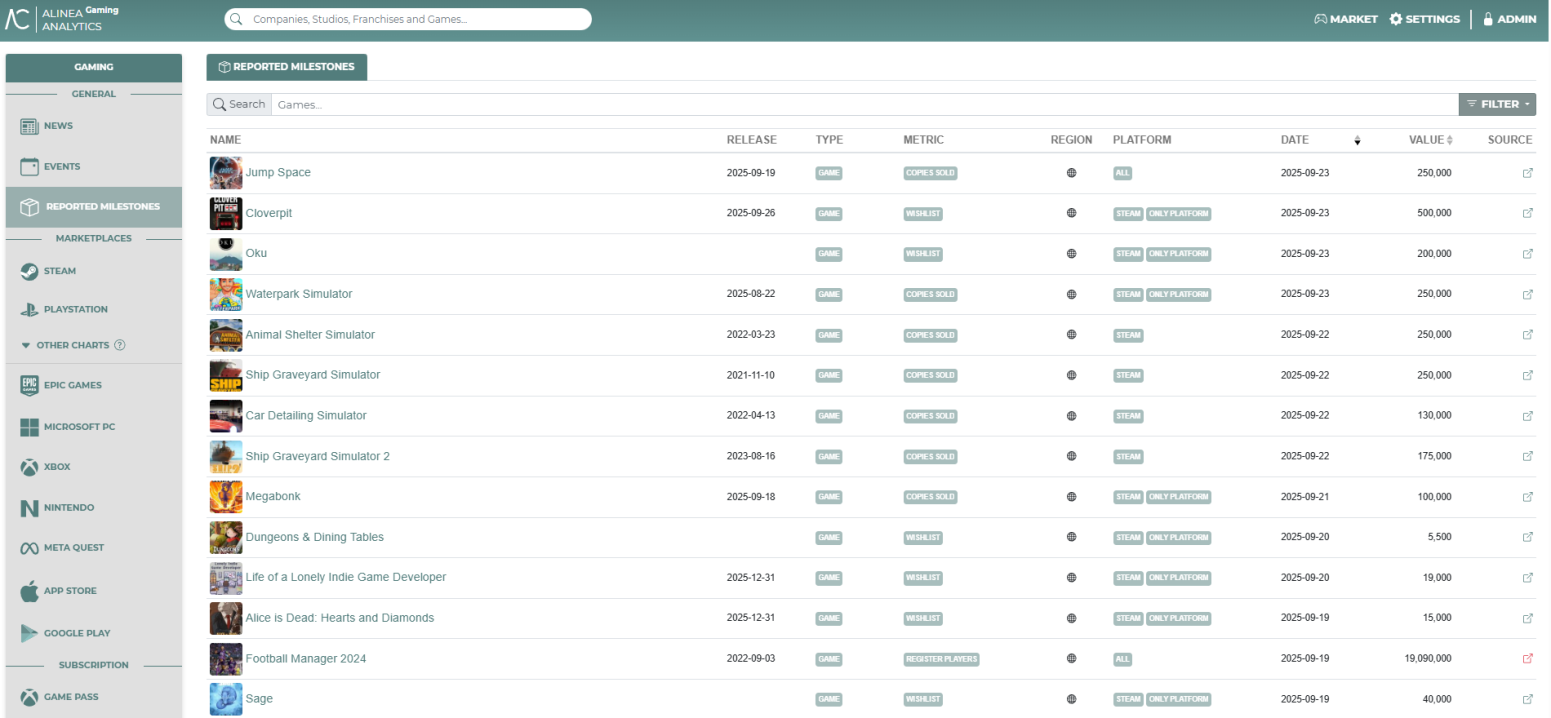1551x718 pixels.
Task: Open the Meta Quest chart
Action: (x=94, y=548)
